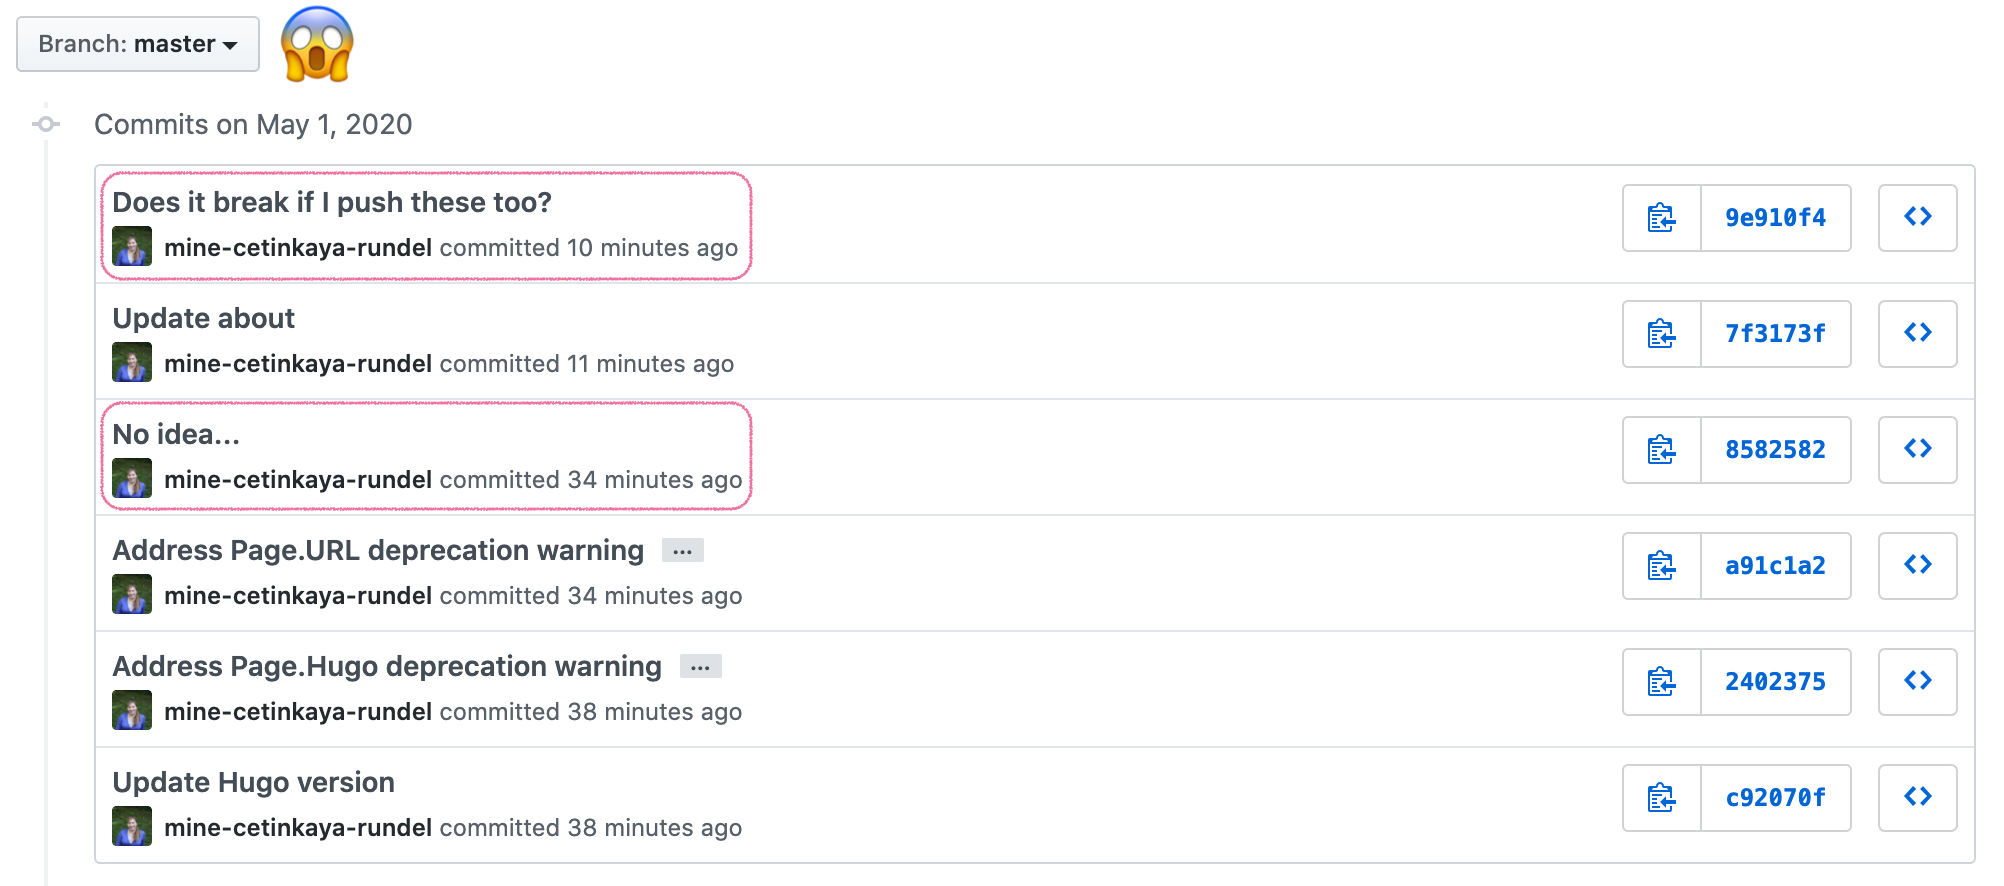Expand Address Page.Hugo deprecation warning description
The image size is (2004, 886).
pos(701,667)
